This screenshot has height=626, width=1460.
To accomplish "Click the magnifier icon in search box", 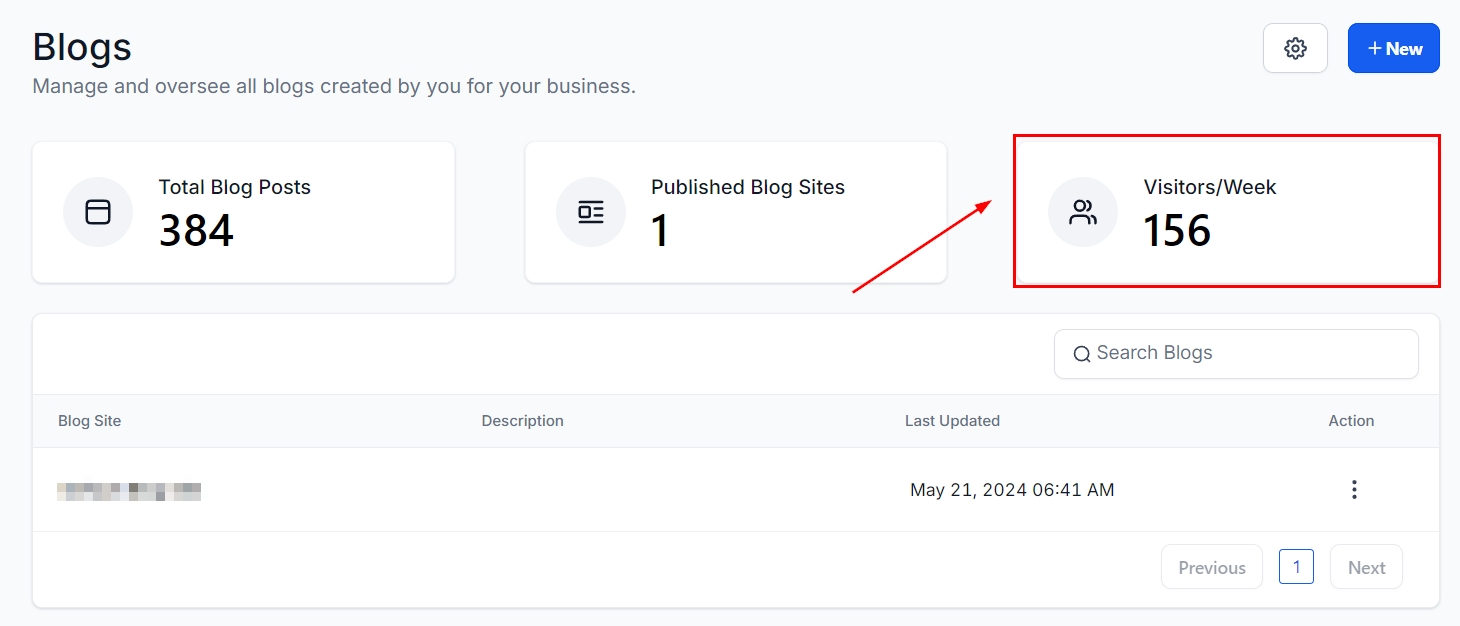I will click(x=1081, y=354).
